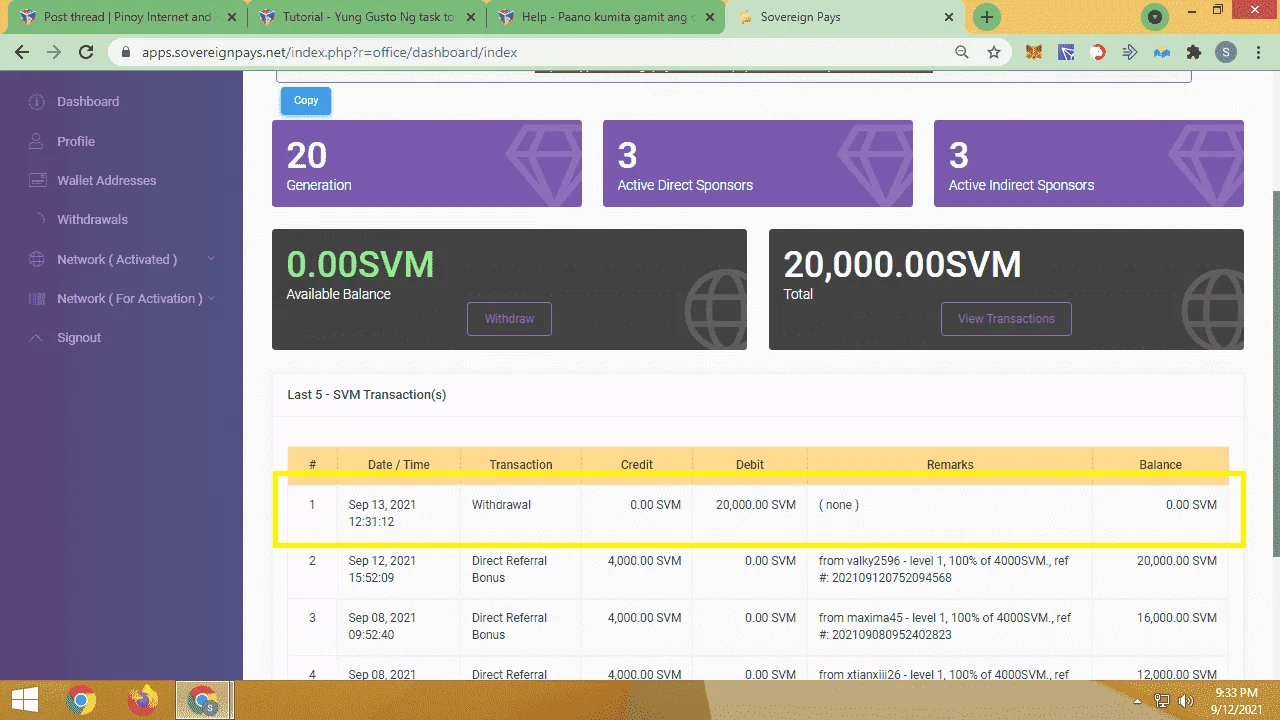
Task: Click the 20,000.00SVM Total amount
Action: click(902, 264)
